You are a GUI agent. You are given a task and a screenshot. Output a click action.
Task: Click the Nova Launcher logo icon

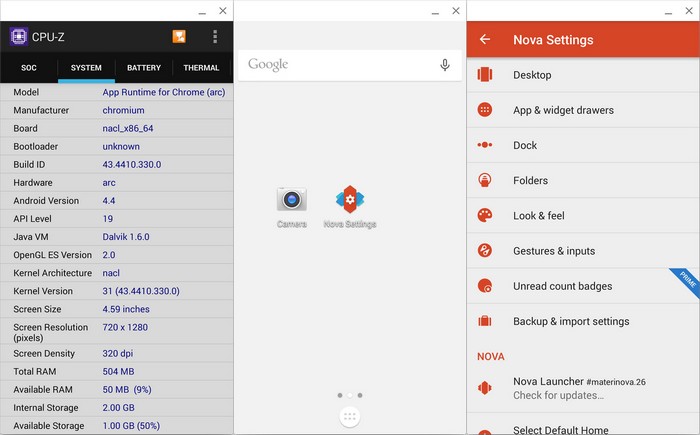coord(485,387)
